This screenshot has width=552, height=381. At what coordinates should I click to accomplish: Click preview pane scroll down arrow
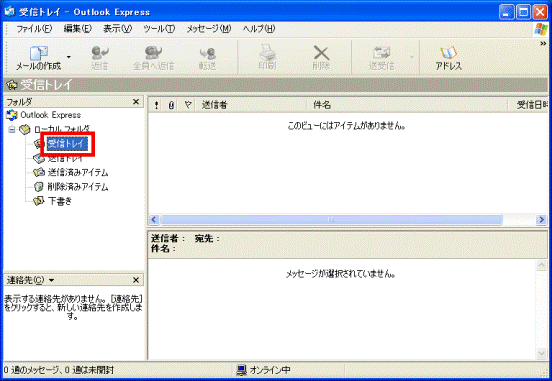point(541,354)
